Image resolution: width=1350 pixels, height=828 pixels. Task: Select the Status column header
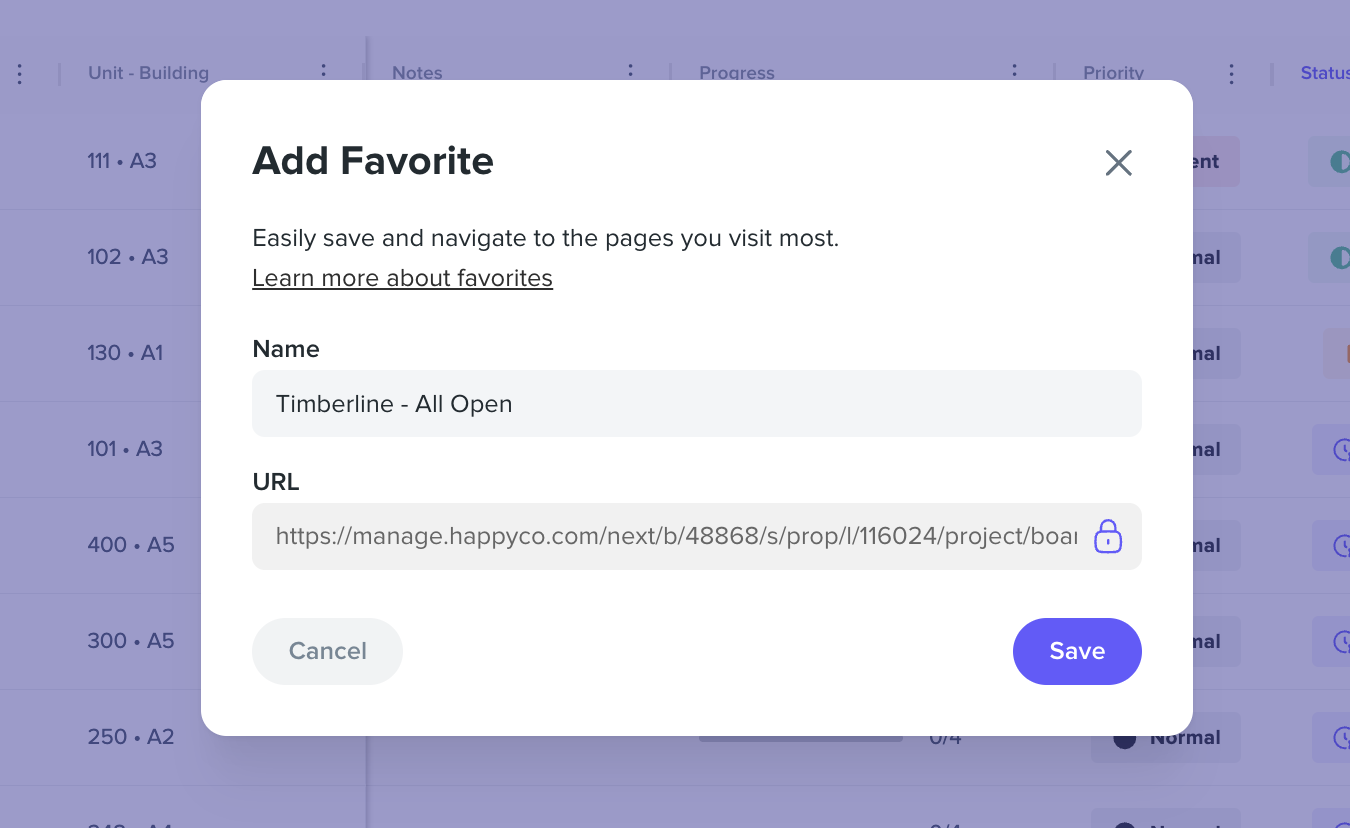(1325, 73)
